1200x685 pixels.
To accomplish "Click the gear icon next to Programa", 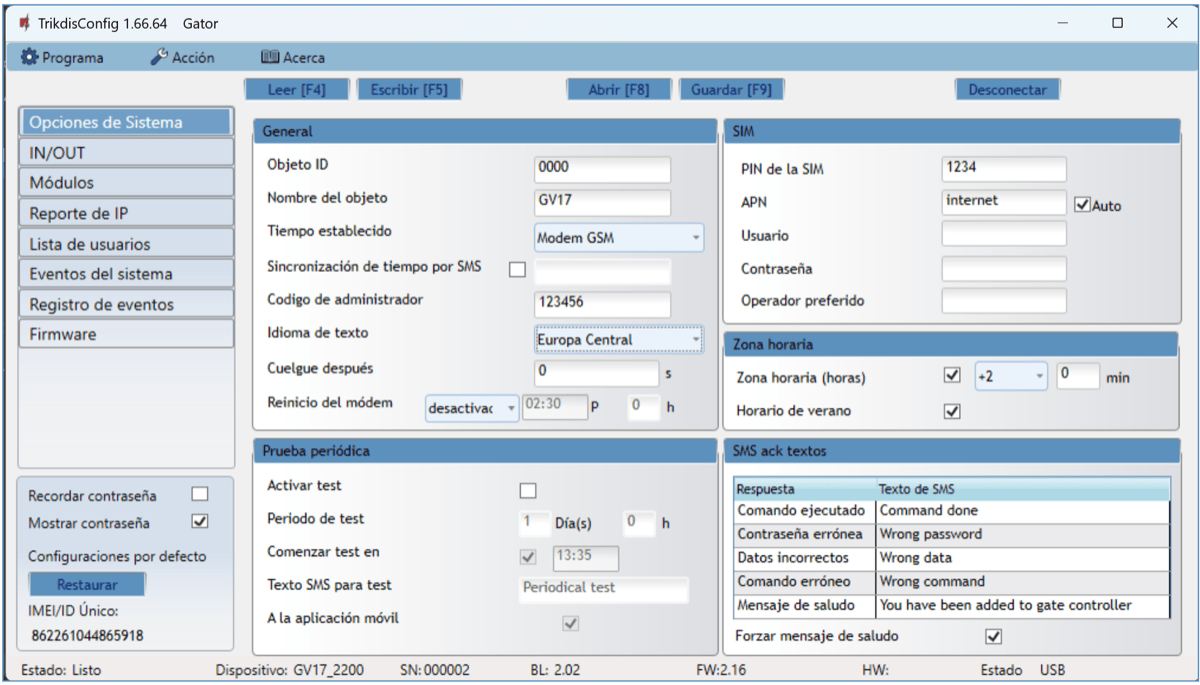I will (x=29, y=58).
